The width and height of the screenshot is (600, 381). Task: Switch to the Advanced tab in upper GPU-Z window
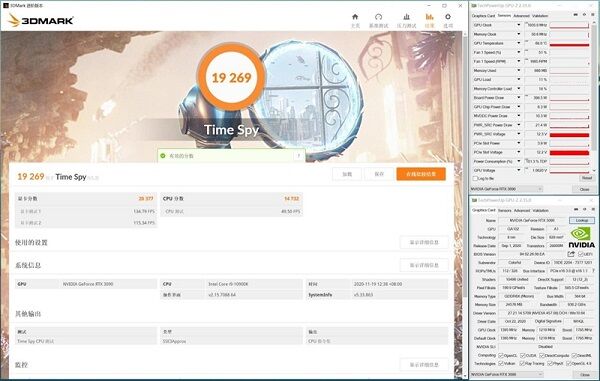[x=521, y=16]
